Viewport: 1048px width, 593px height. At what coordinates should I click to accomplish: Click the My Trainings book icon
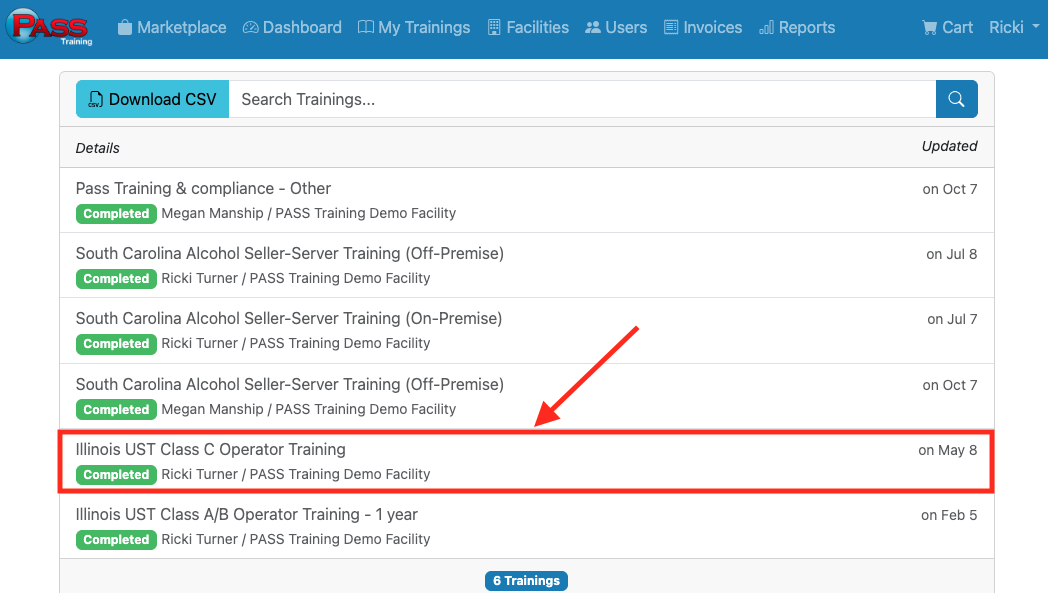tap(366, 27)
